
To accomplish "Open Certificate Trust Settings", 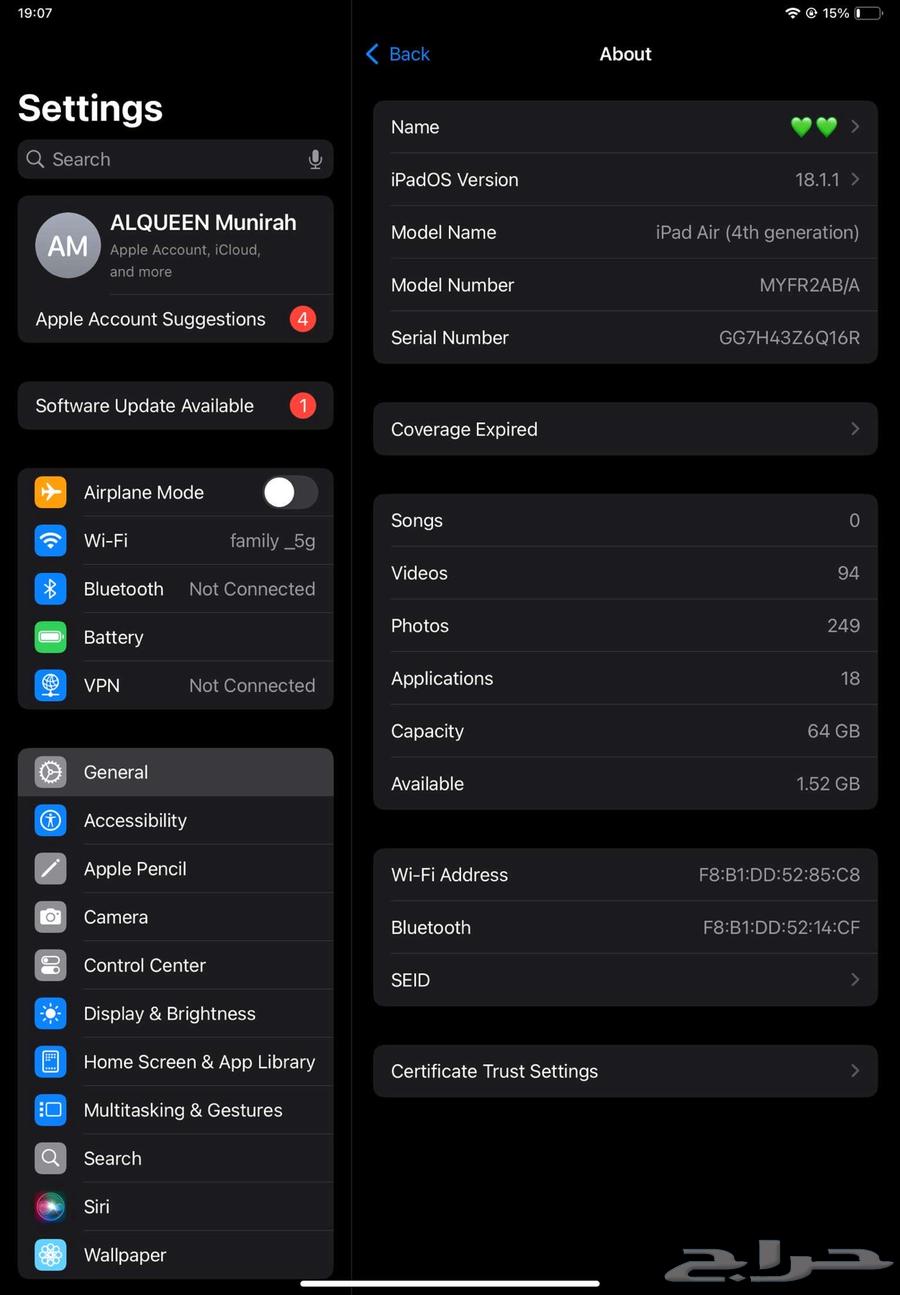I will point(625,1071).
